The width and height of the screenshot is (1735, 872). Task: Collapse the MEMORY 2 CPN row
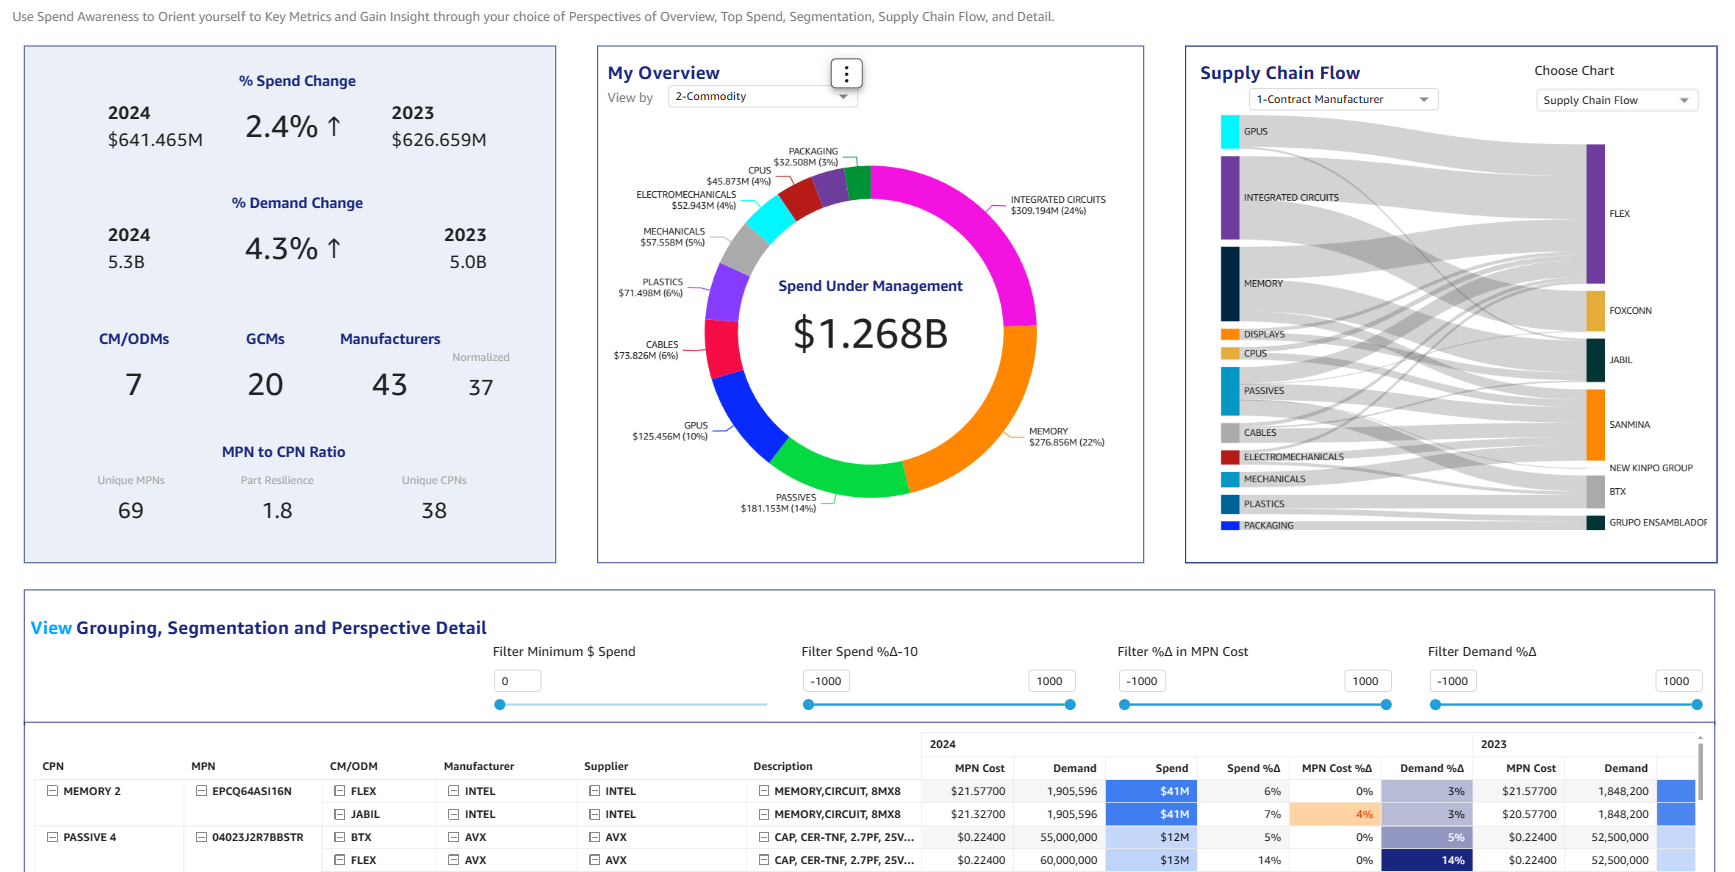53,791
